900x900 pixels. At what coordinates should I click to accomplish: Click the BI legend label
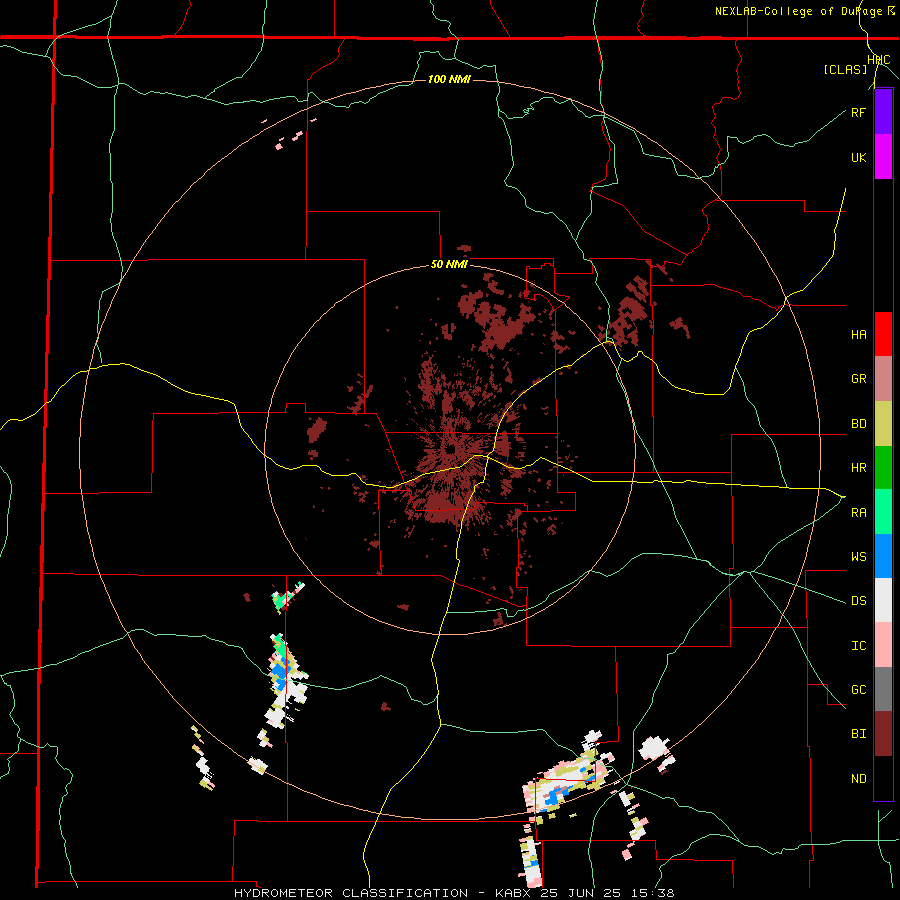(859, 734)
